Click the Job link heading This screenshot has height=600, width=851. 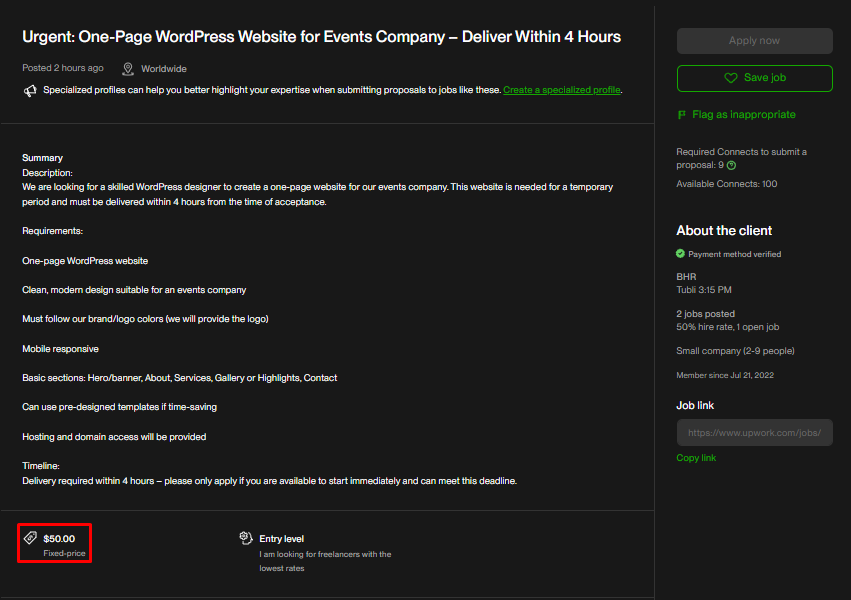[x=695, y=405]
